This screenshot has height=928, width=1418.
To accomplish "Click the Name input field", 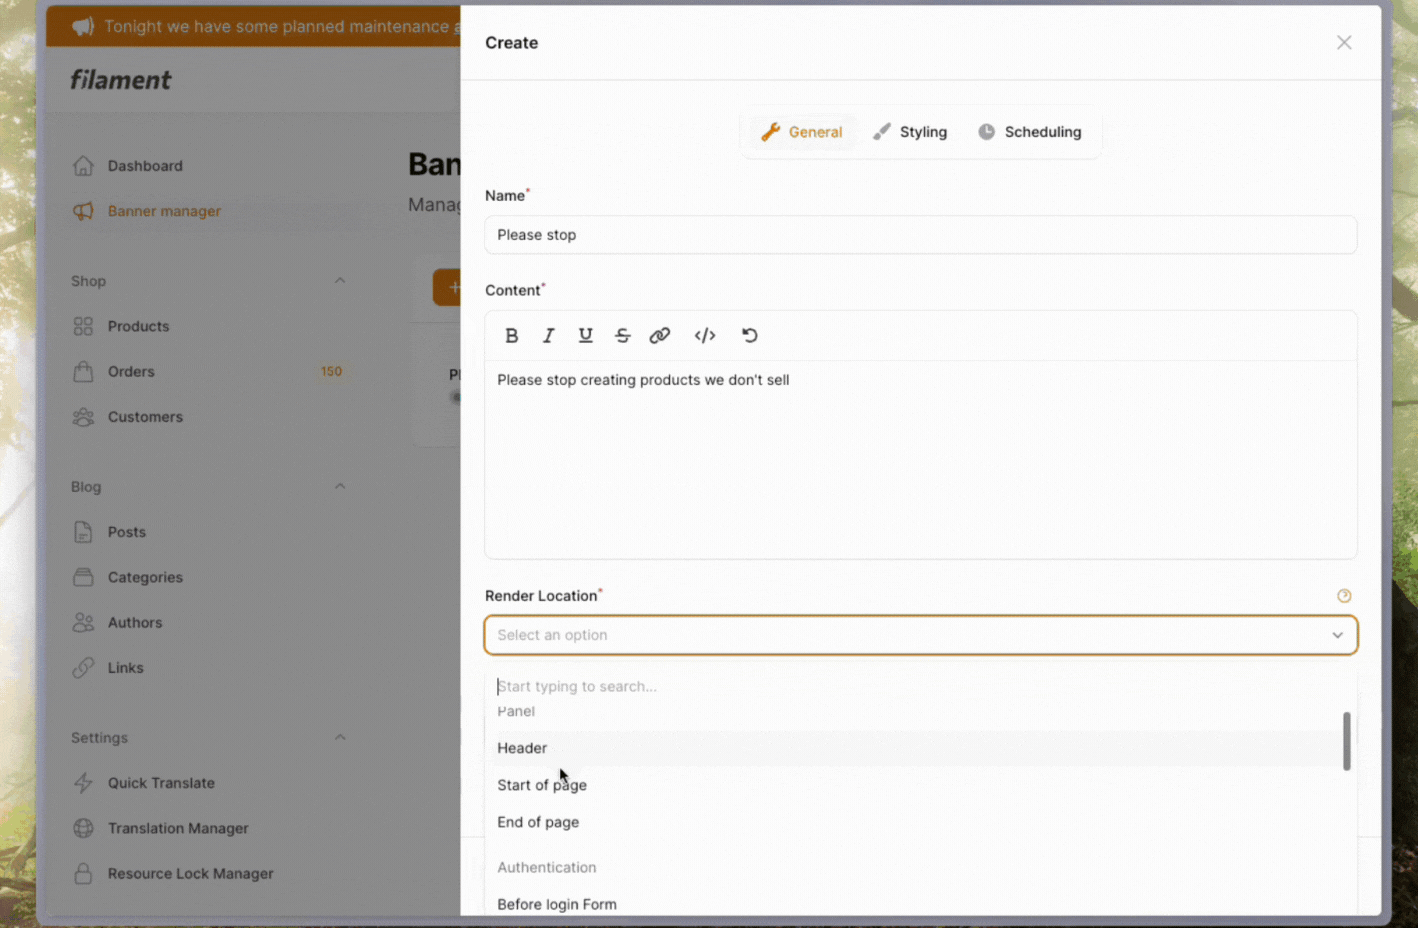I will pos(920,235).
